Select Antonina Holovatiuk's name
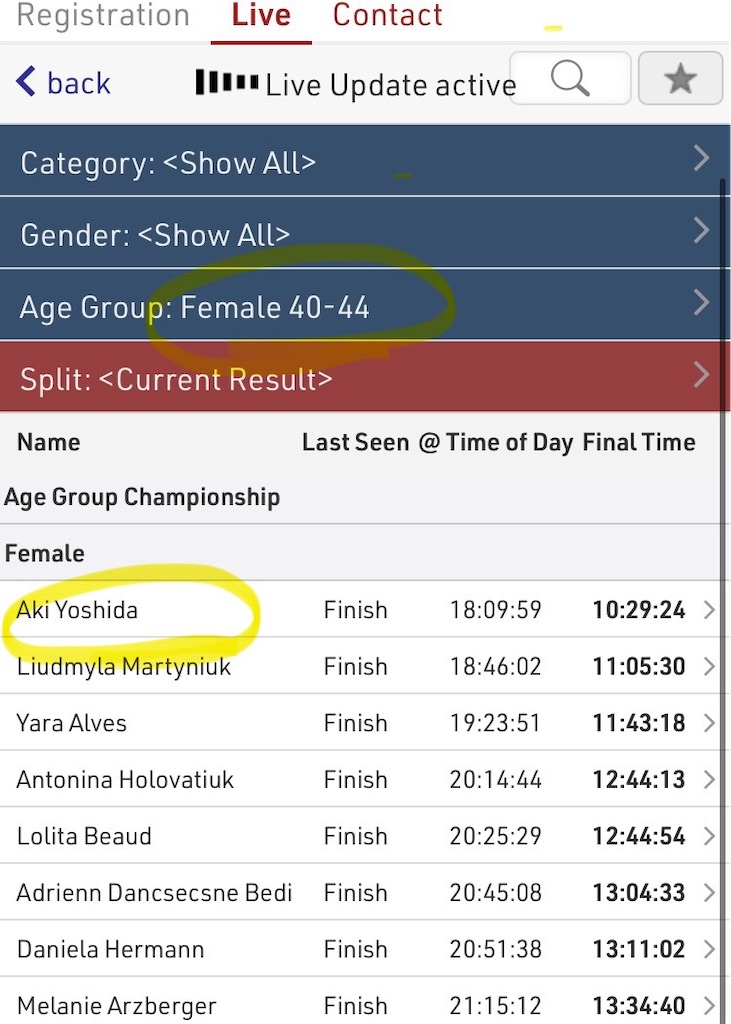Viewport: 731px width, 1024px height. pyautogui.click(x=125, y=780)
